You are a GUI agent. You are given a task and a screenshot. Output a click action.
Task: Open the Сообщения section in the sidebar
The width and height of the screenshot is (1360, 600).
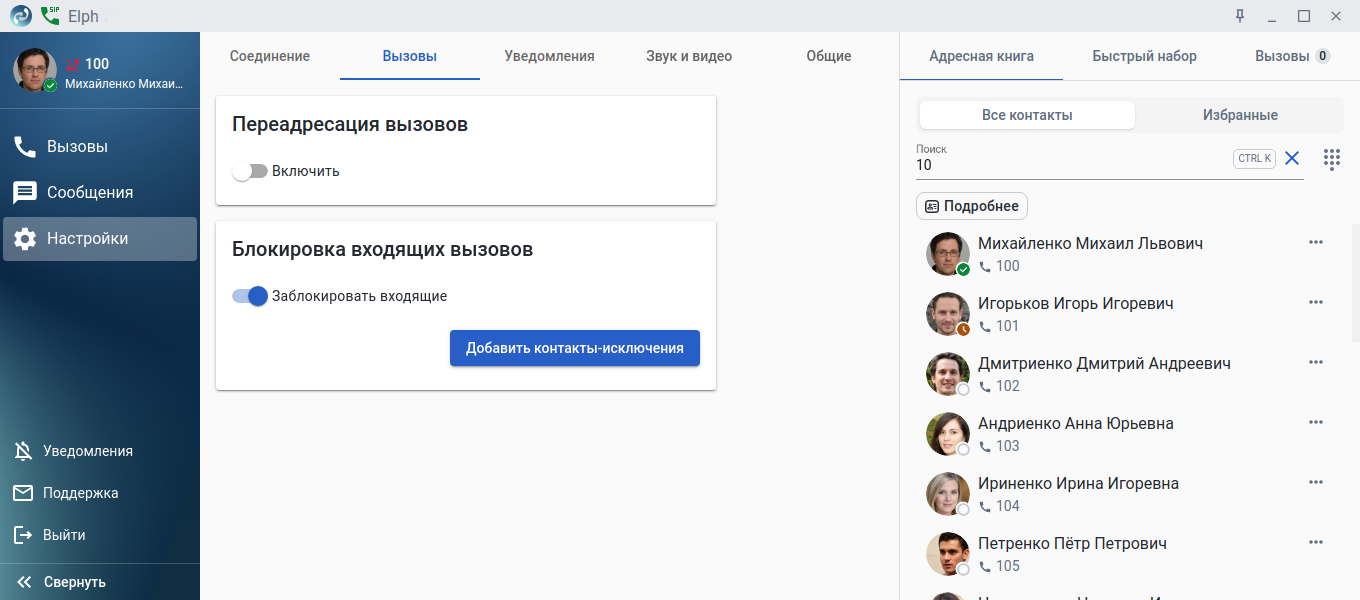(100, 193)
